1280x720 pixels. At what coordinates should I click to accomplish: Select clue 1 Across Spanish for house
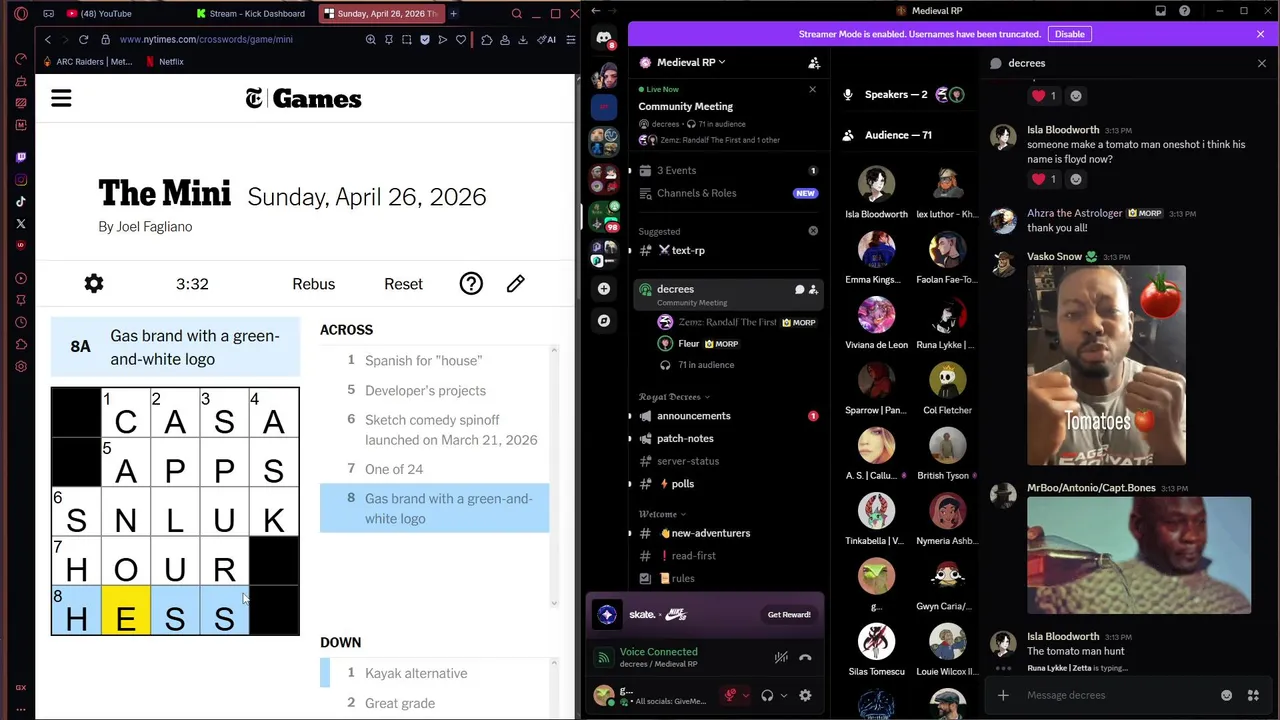tap(434, 360)
